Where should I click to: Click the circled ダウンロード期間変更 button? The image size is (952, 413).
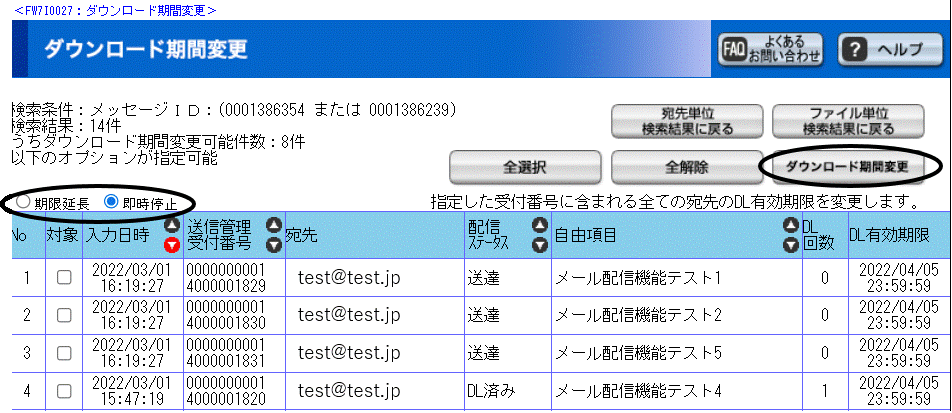(x=847, y=165)
